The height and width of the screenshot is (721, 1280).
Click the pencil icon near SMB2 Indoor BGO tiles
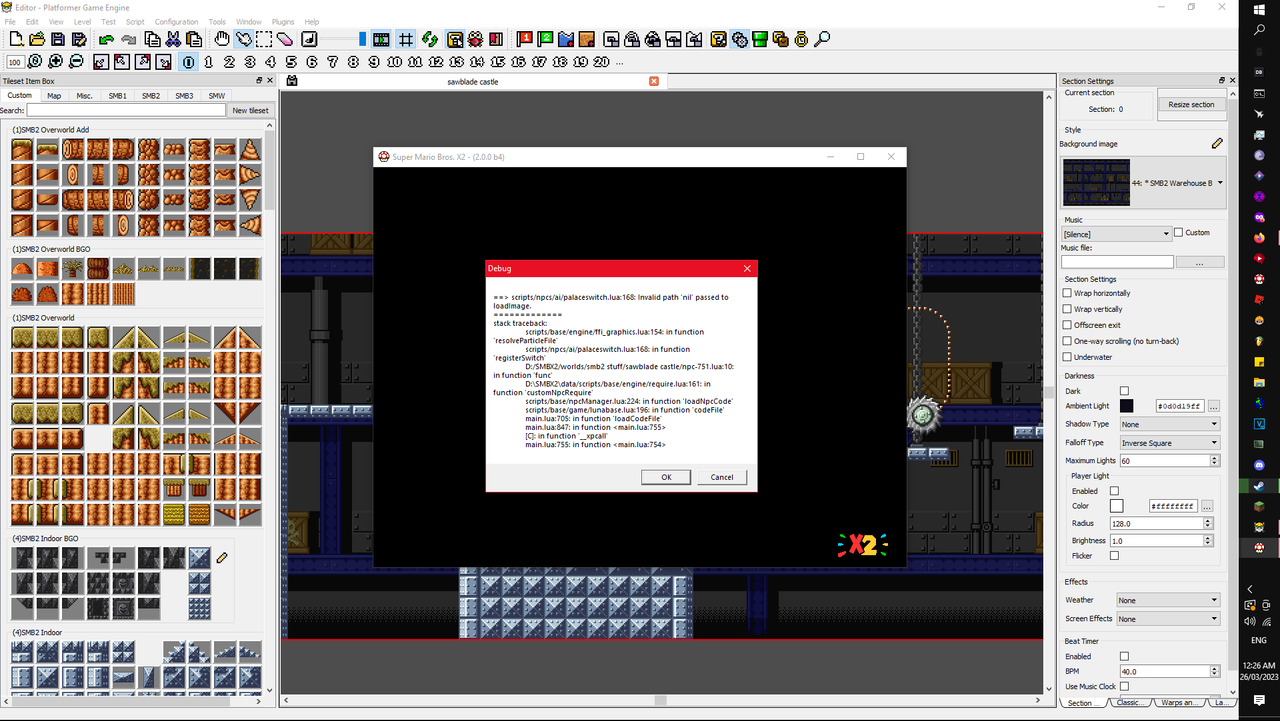222,557
